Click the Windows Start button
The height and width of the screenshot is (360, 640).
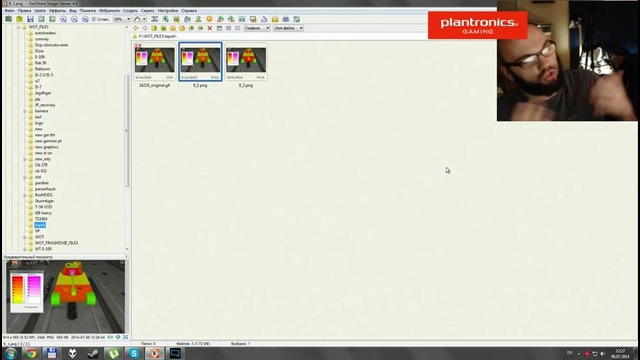11,353
